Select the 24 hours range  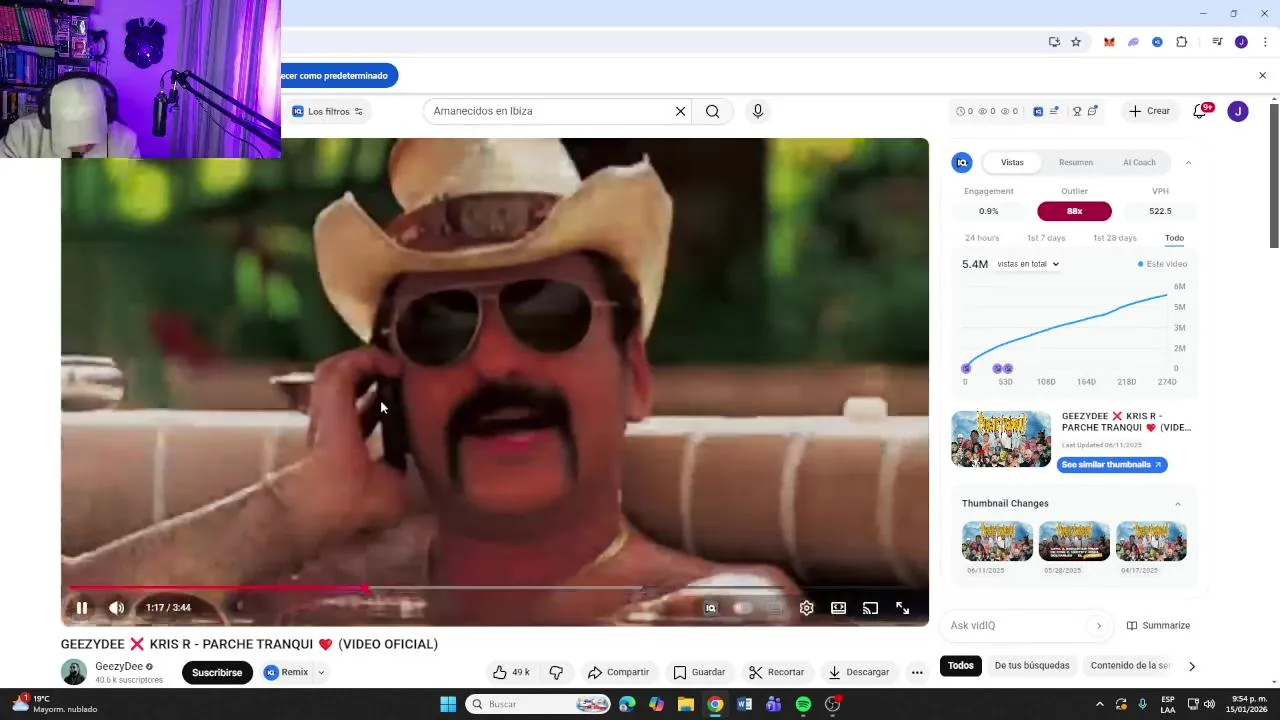coord(982,238)
